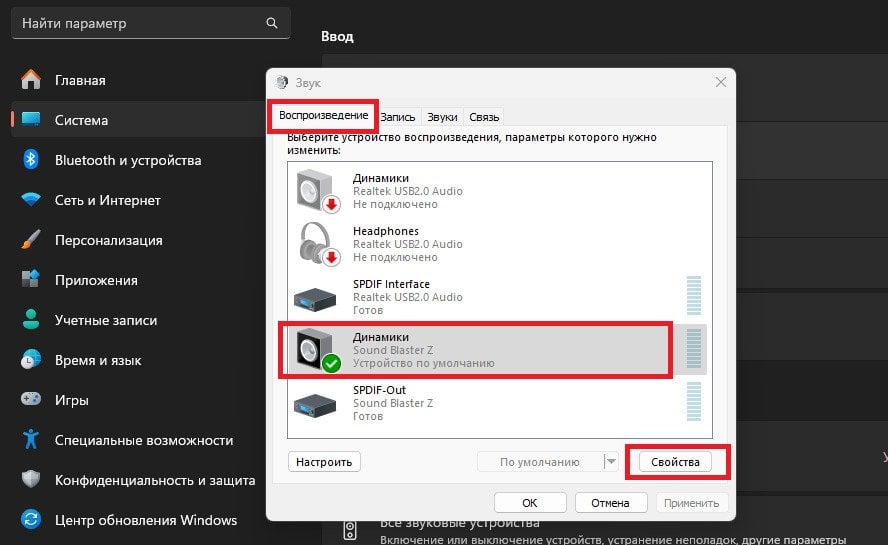Click the Bluetooth icon in Settings sidebar
Viewport: 888px width, 545px height.
31,160
